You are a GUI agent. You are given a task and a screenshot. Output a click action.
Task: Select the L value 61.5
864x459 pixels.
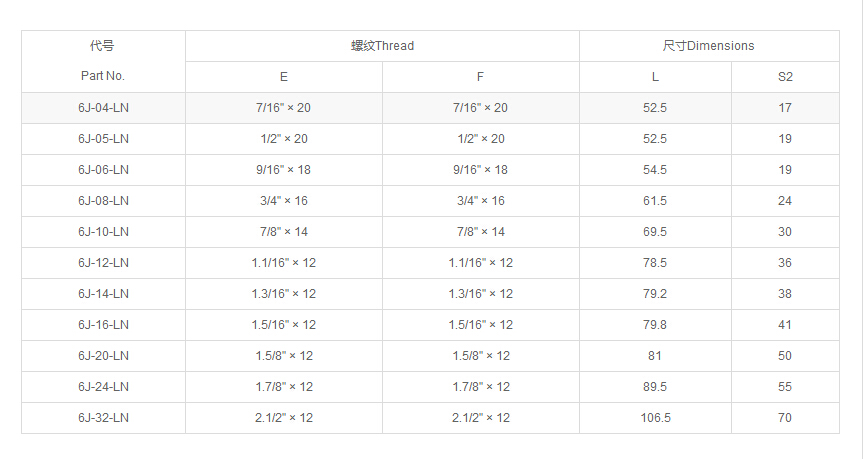[655, 201]
